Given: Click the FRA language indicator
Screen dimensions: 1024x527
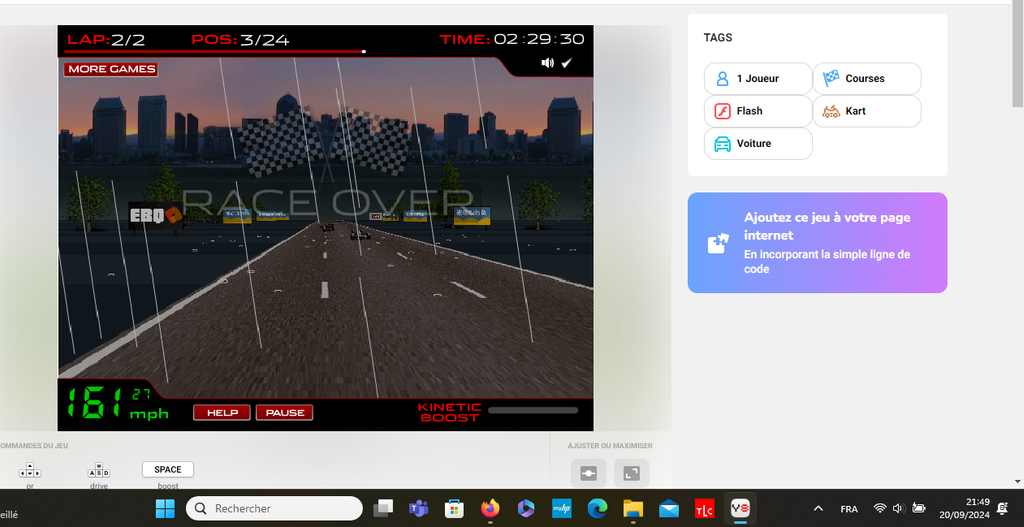Looking at the screenshot, I should pyautogui.click(x=849, y=509).
